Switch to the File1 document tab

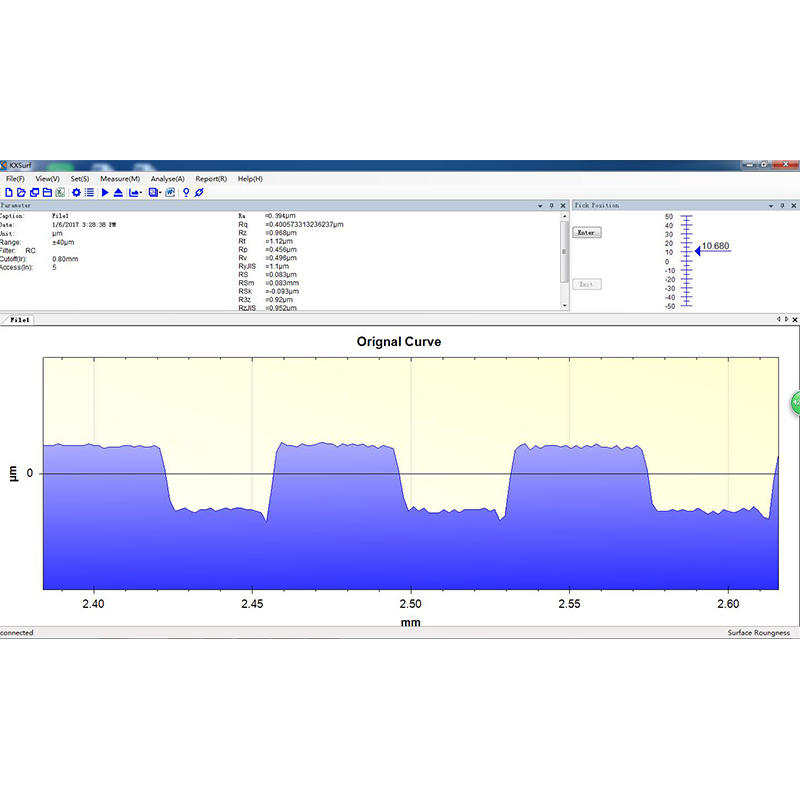19,320
